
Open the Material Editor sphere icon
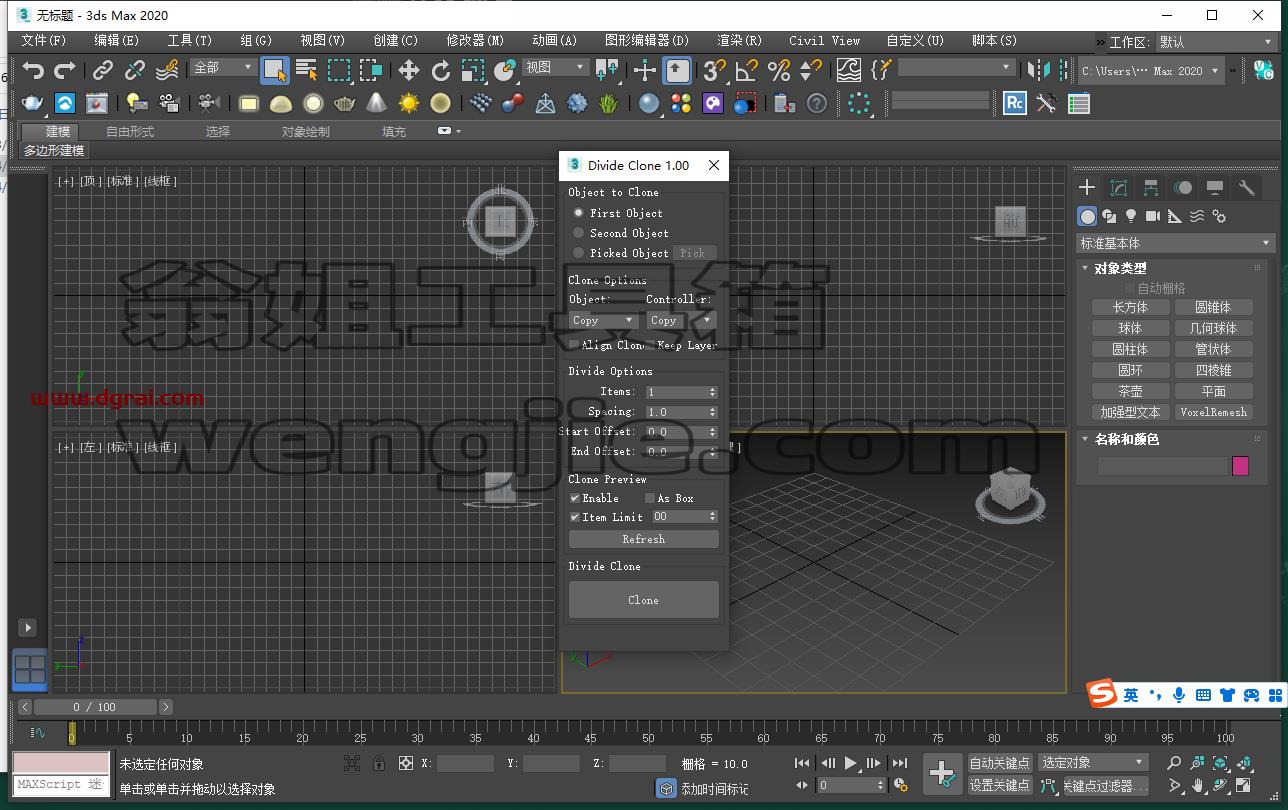(649, 103)
